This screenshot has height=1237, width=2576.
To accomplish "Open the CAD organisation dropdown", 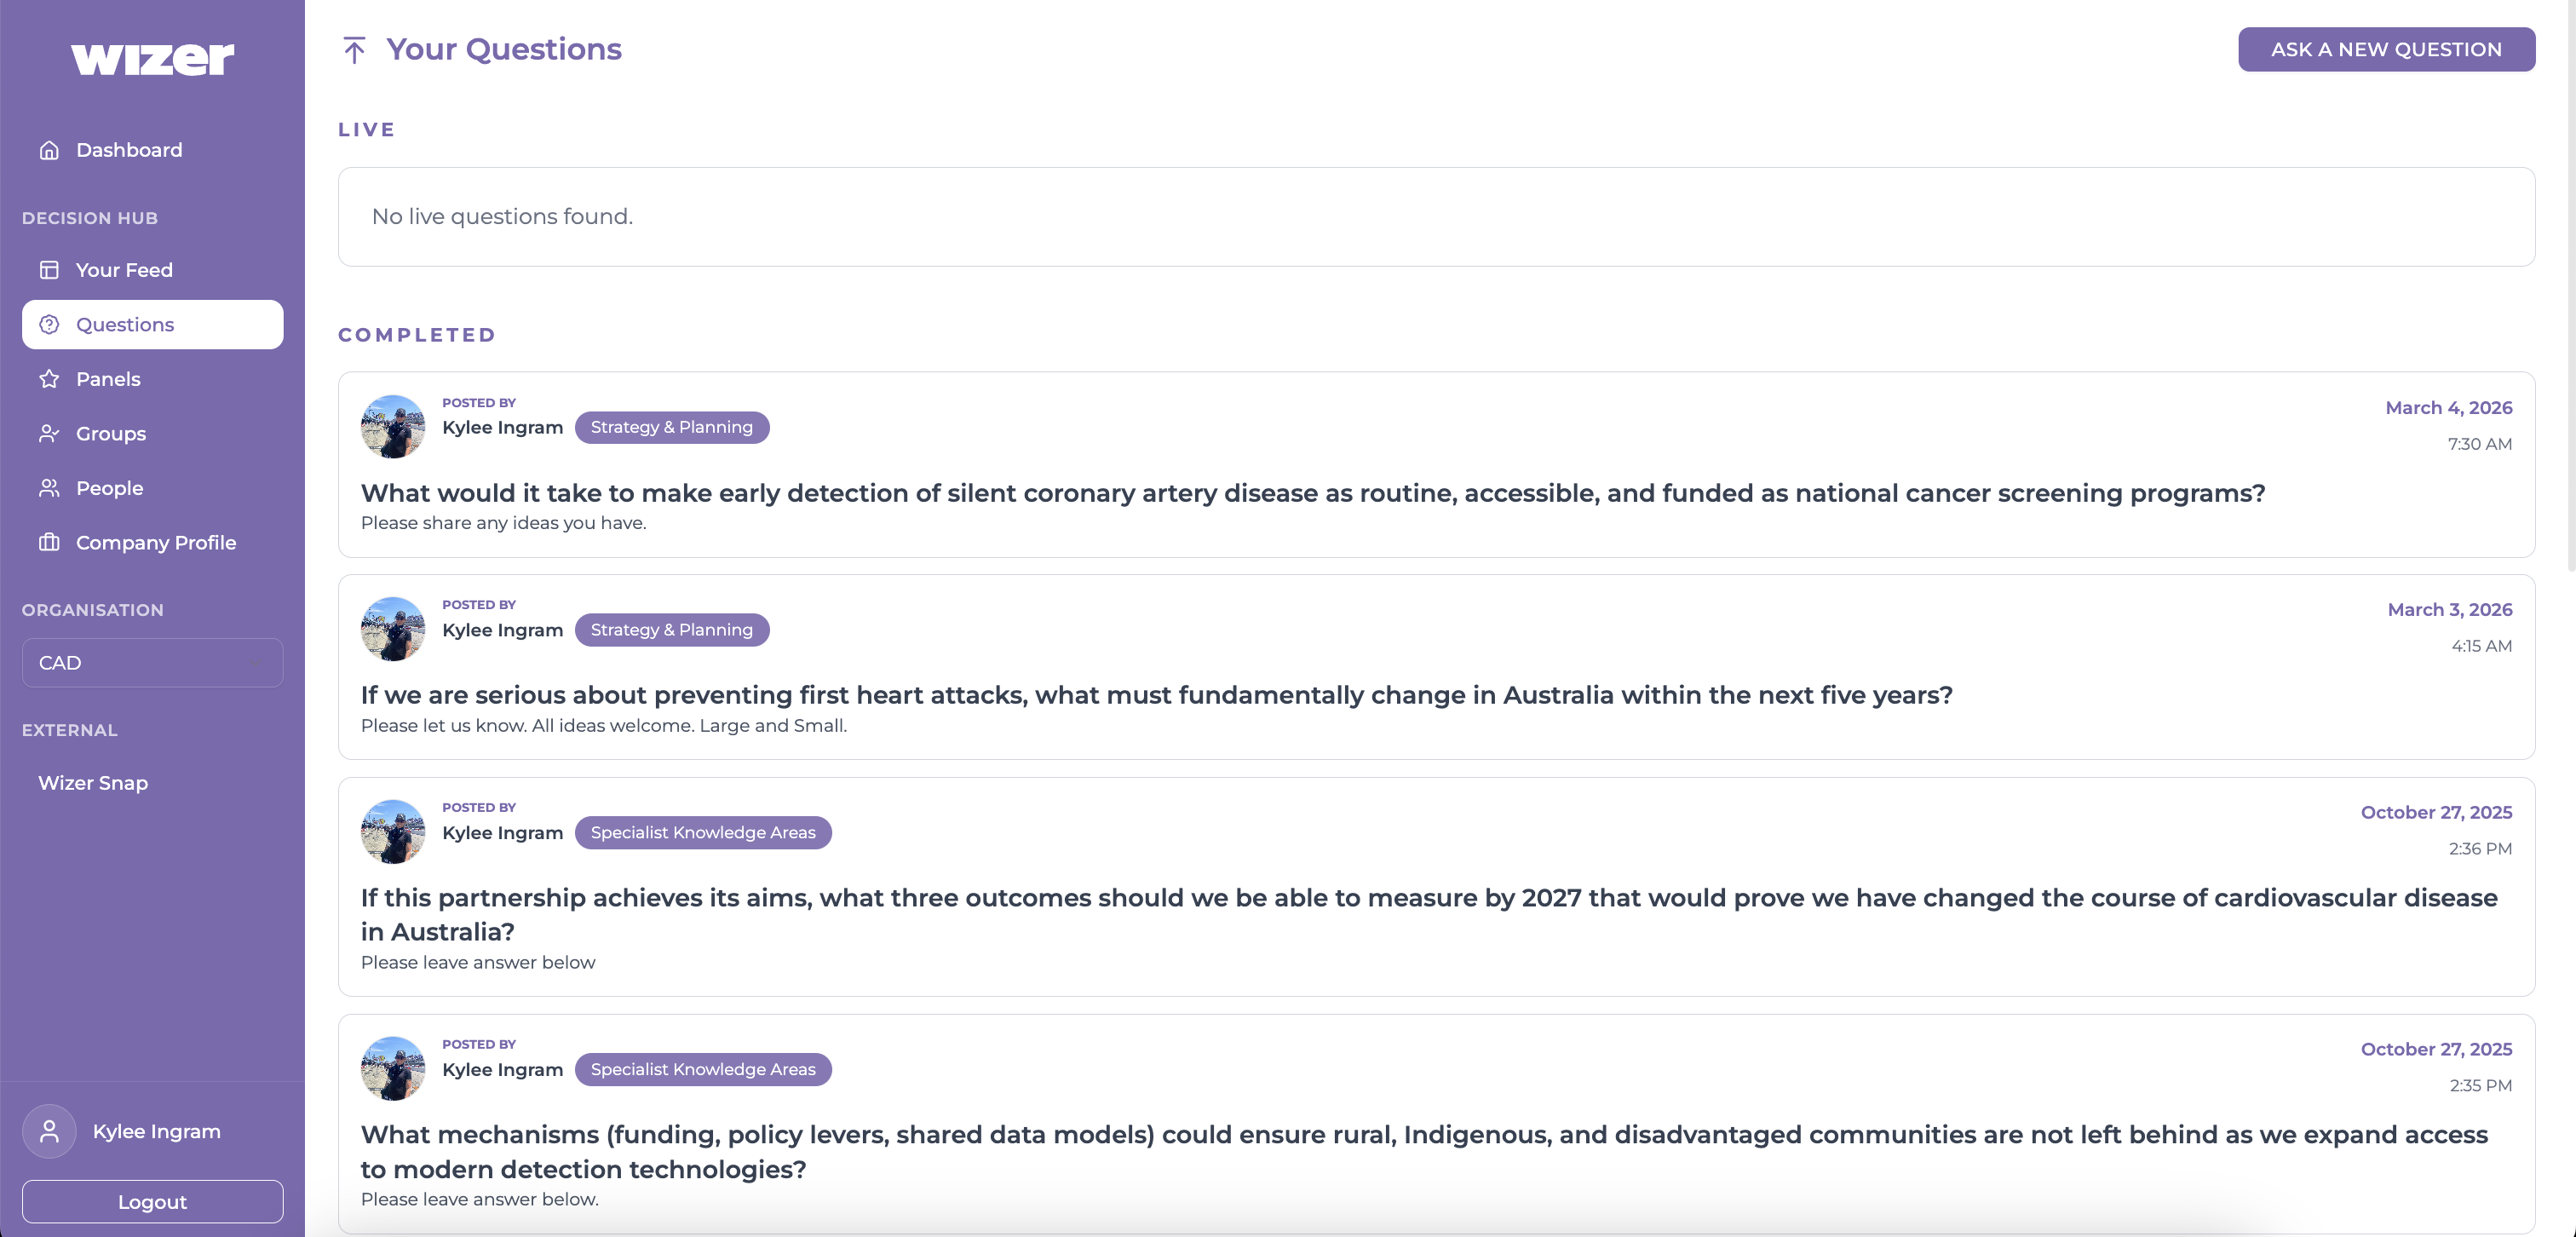I will 152,663.
